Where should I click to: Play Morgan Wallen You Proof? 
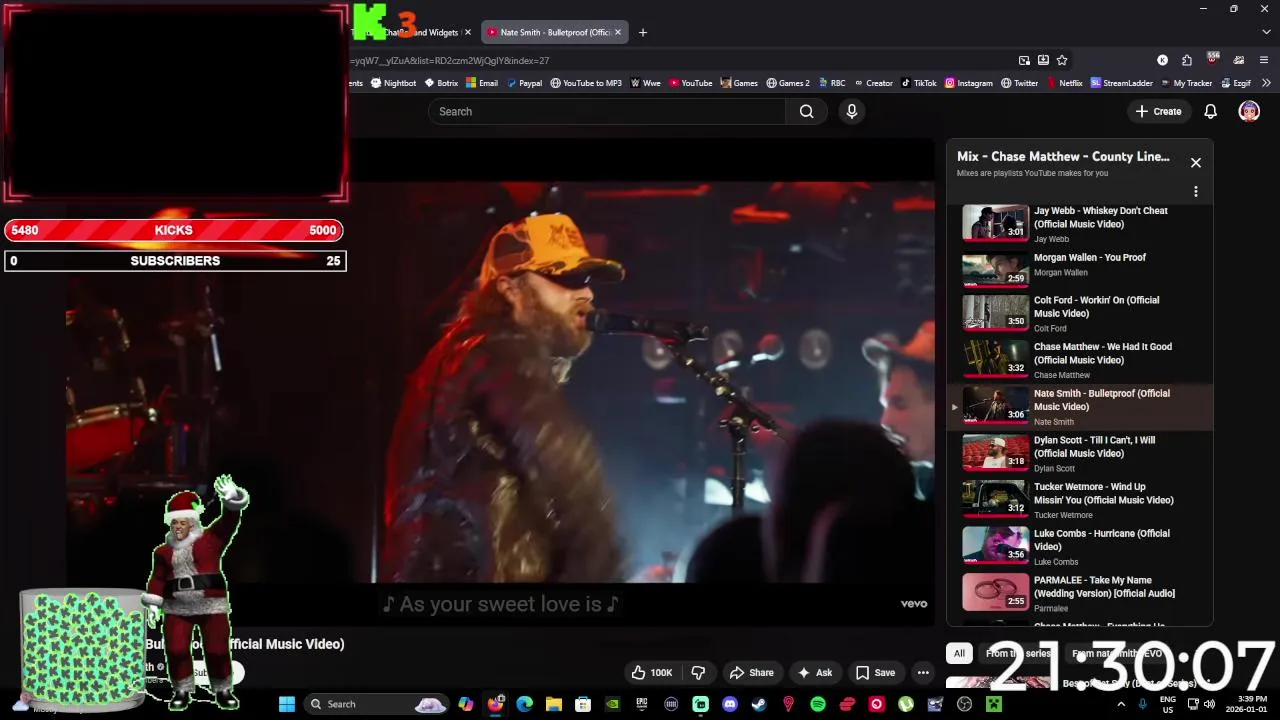pos(1080,268)
